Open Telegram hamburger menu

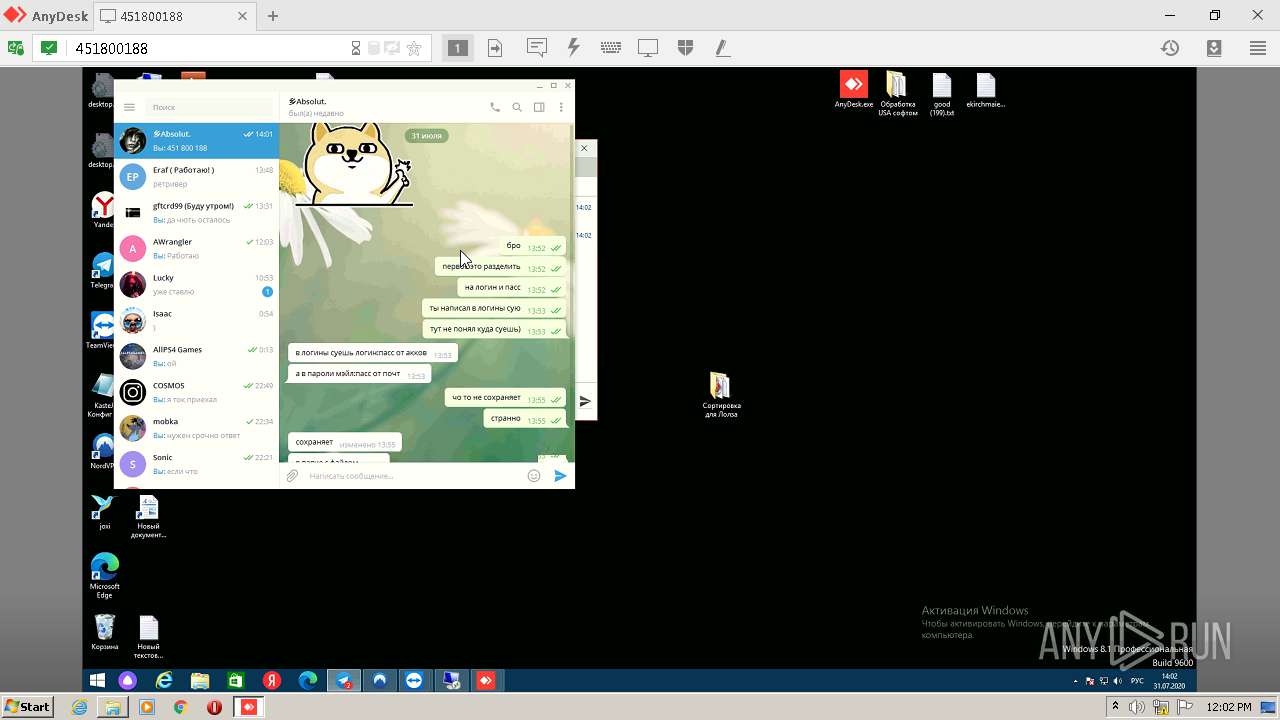[x=129, y=107]
